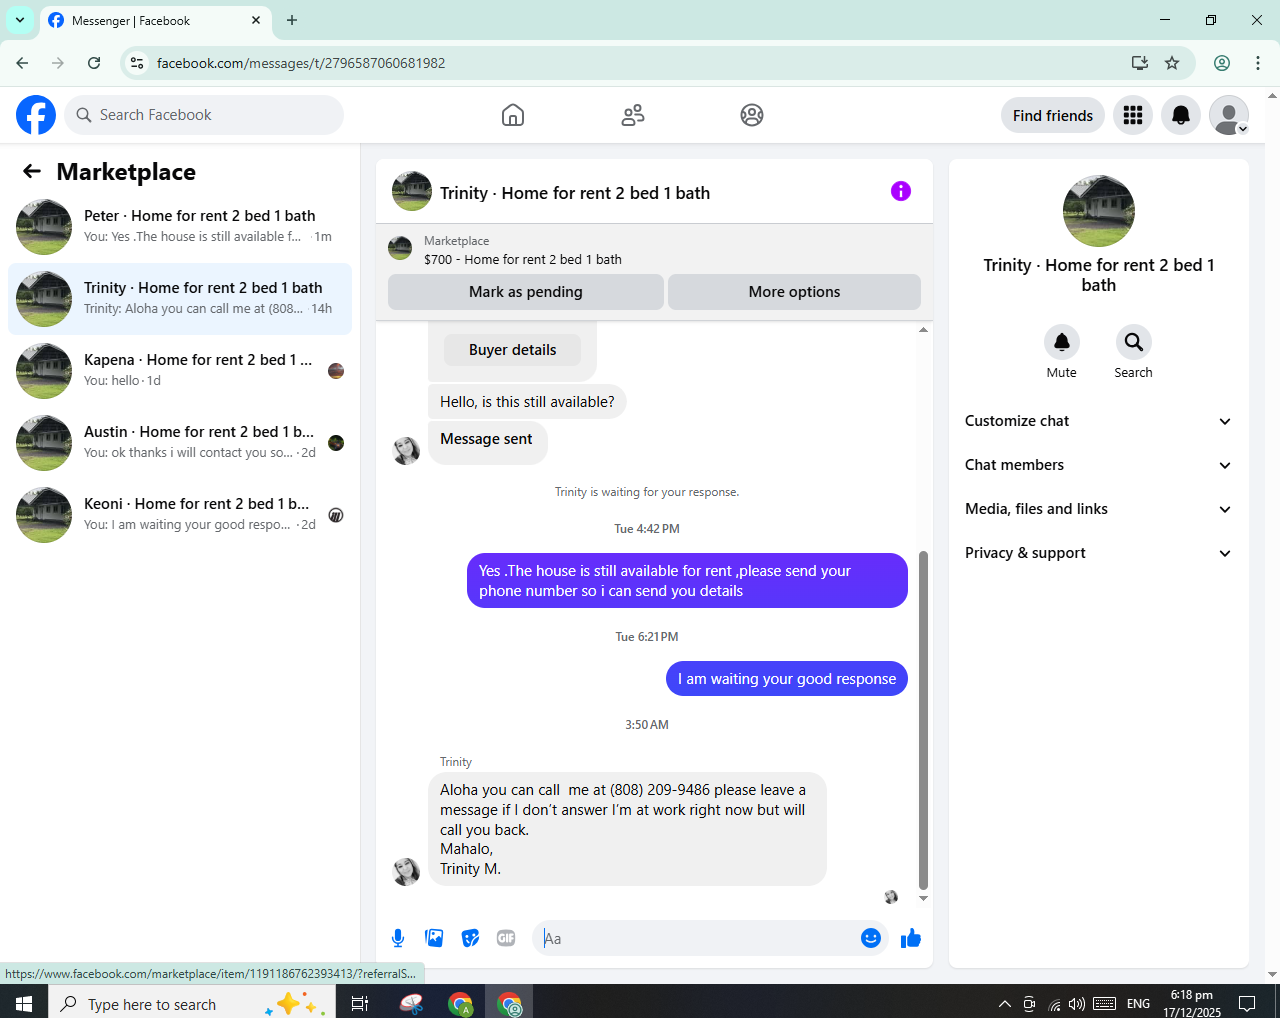Click Trinity's large listing photo in sidebar
The height and width of the screenshot is (1018, 1280).
1099,211
